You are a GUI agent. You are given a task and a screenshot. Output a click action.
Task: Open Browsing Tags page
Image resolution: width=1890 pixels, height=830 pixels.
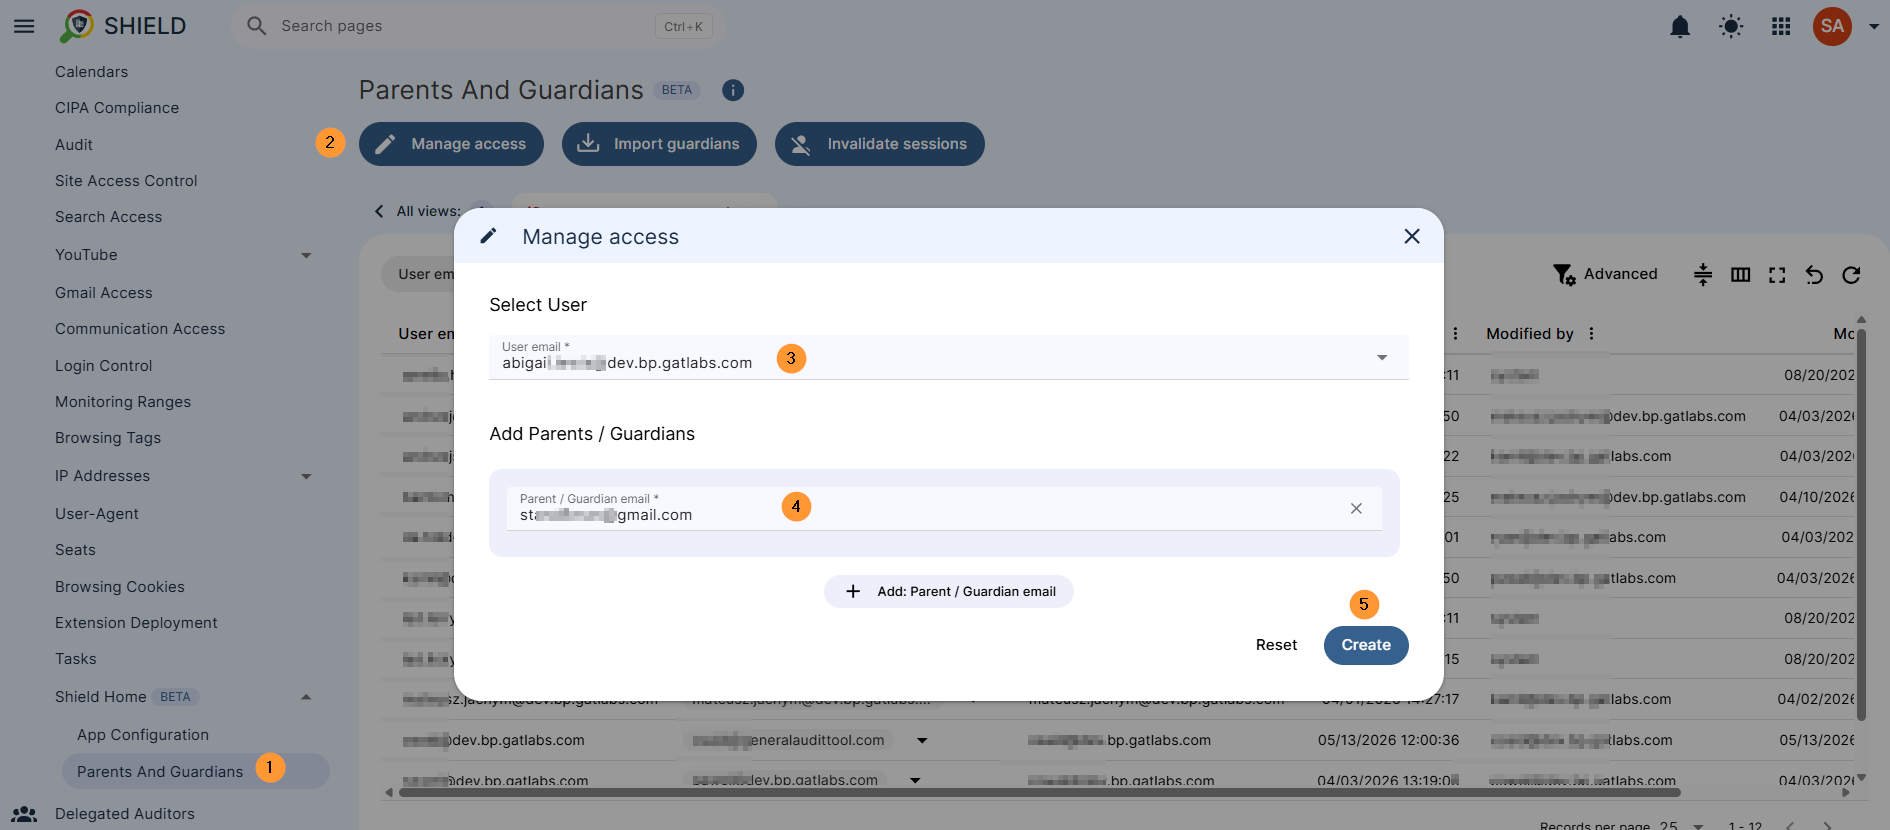(108, 438)
